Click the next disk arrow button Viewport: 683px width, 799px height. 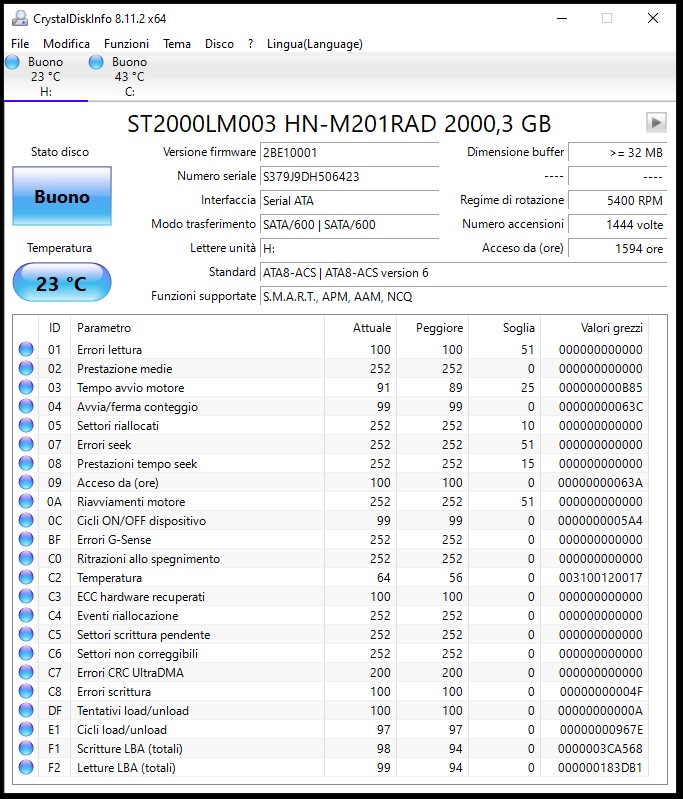point(656,122)
